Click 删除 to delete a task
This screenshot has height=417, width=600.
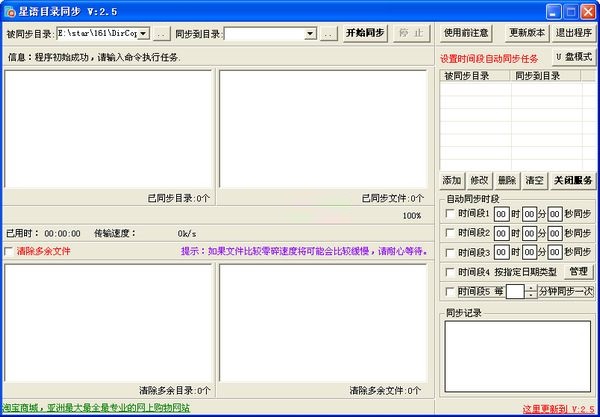click(x=507, y=181)
